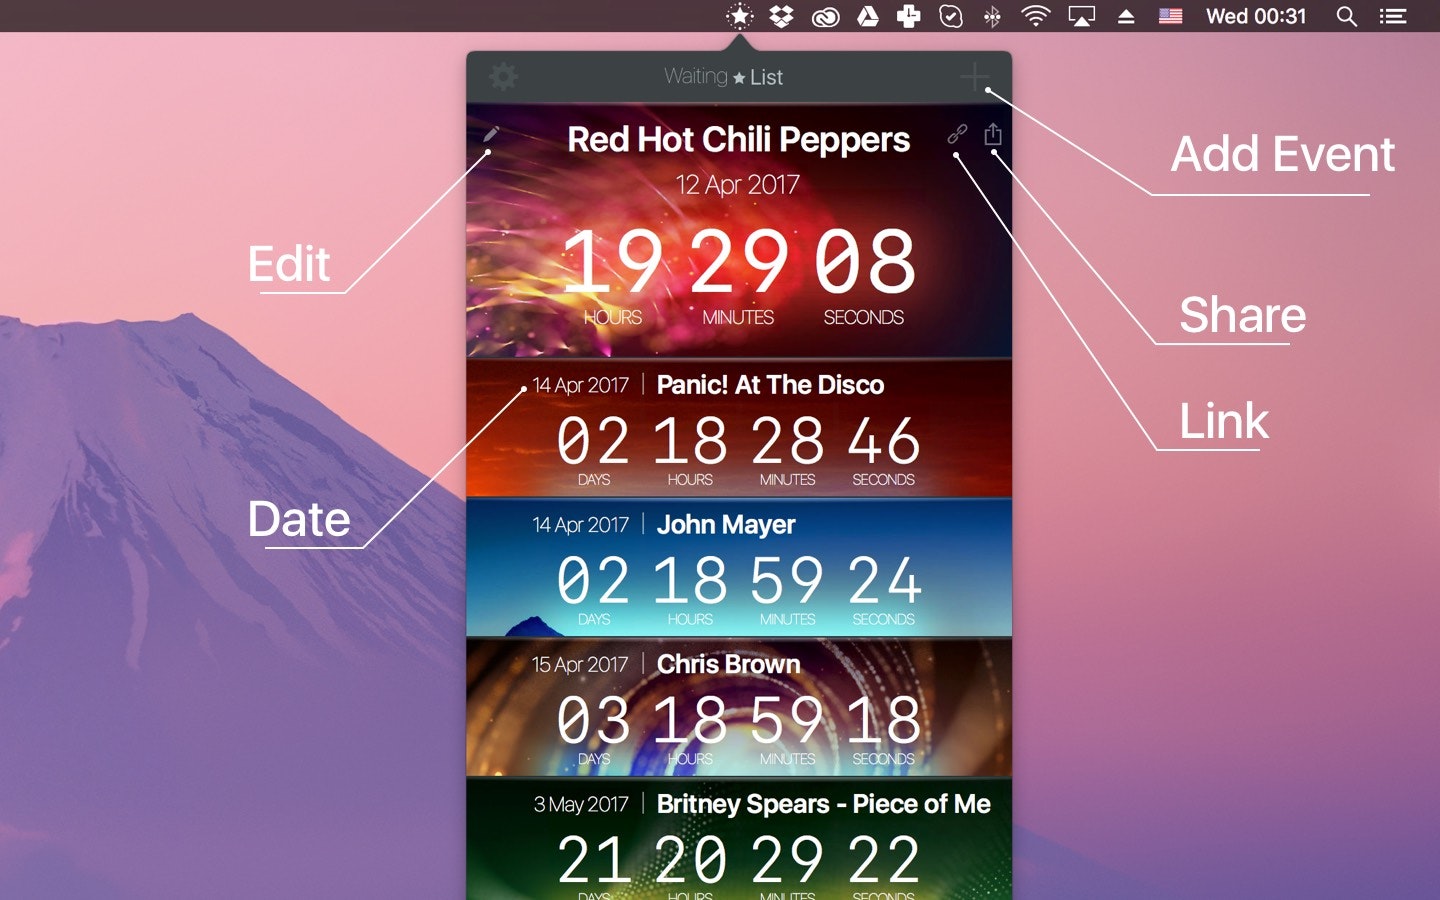Click the 14 Apr 2017 date beside Panic! At The Disco
The width and height of the screenshot is (1440, 900).
click(581, 385)
